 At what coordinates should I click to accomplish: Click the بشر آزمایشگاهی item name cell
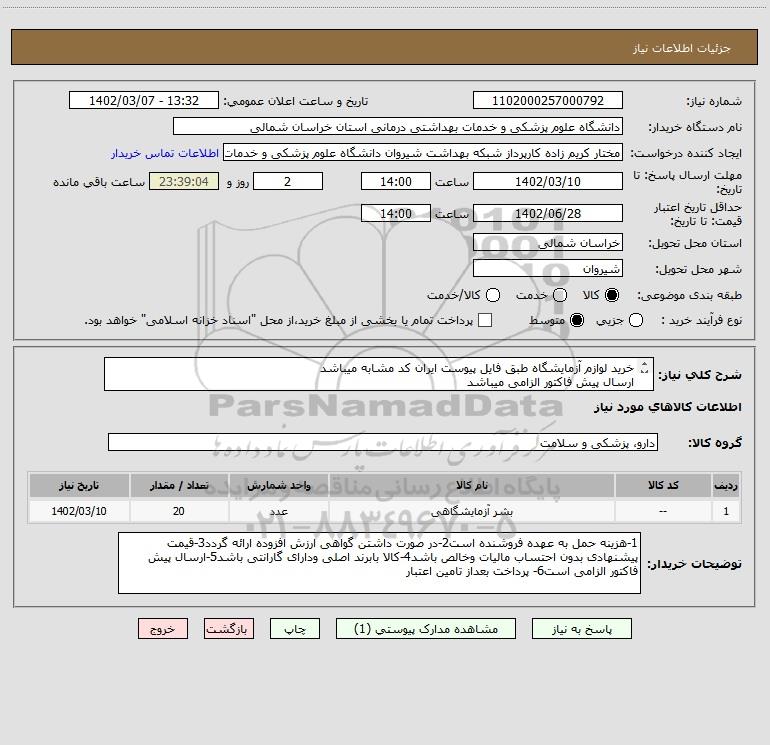471,511
